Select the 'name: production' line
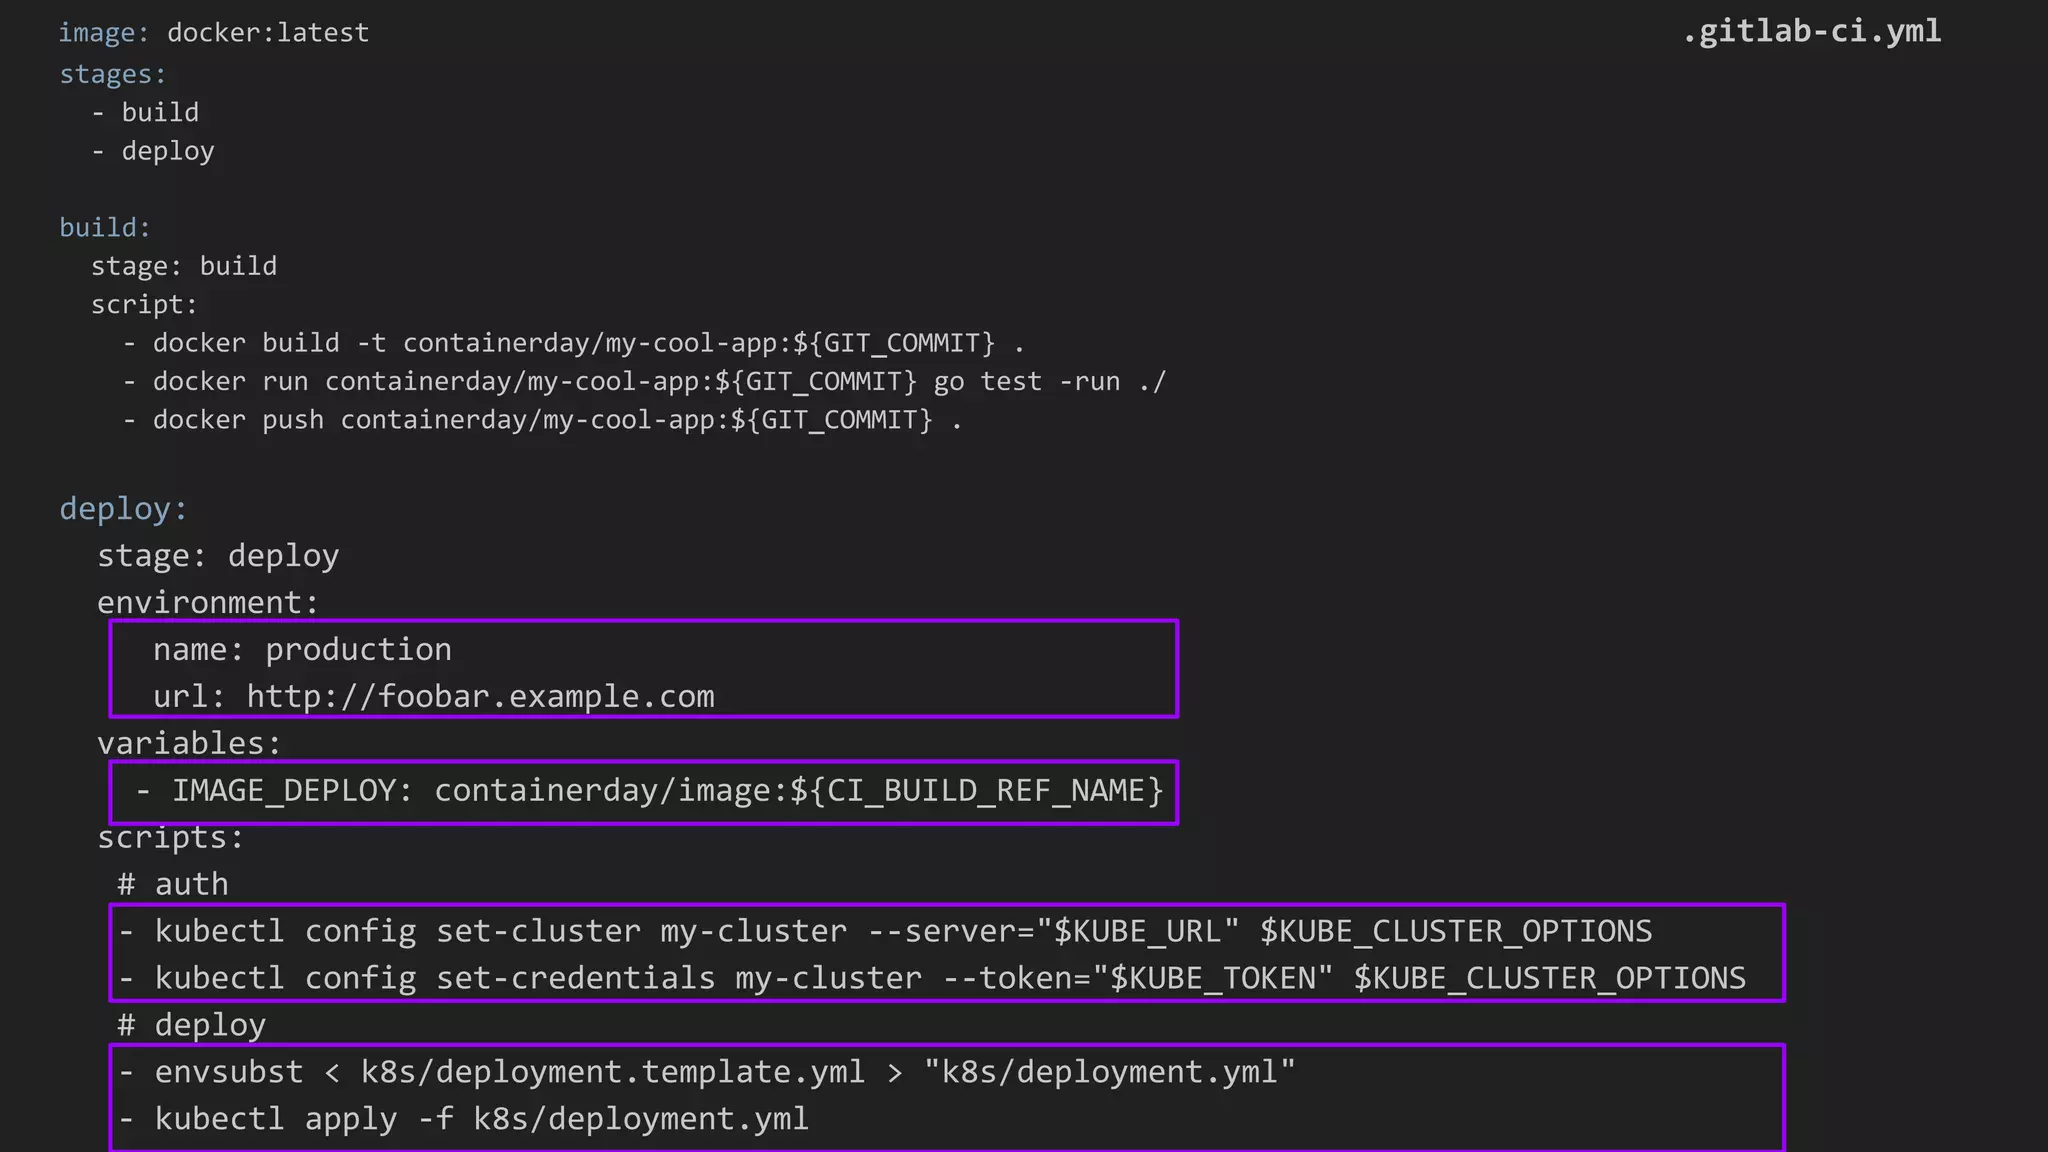The image size is (2048, 1152). (302, 650)
